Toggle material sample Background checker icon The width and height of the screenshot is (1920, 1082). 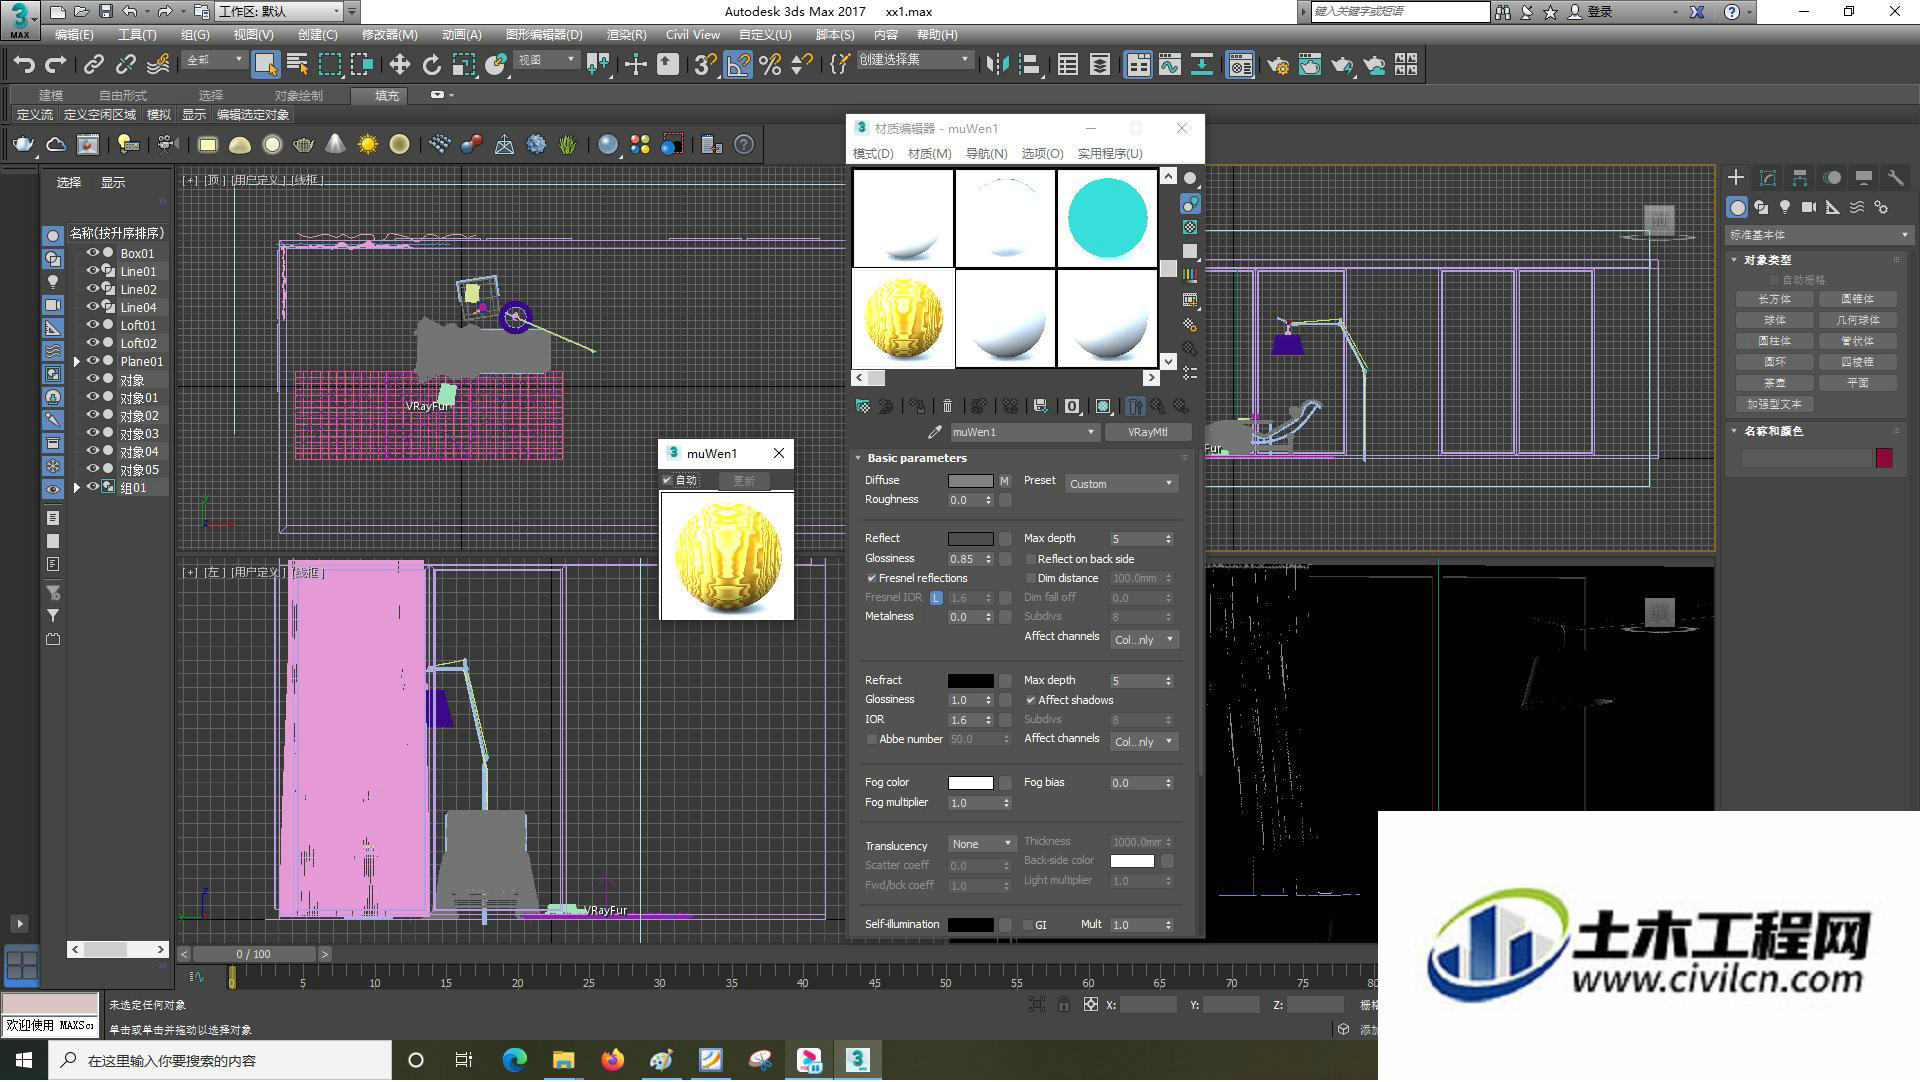click(1190, 228)
